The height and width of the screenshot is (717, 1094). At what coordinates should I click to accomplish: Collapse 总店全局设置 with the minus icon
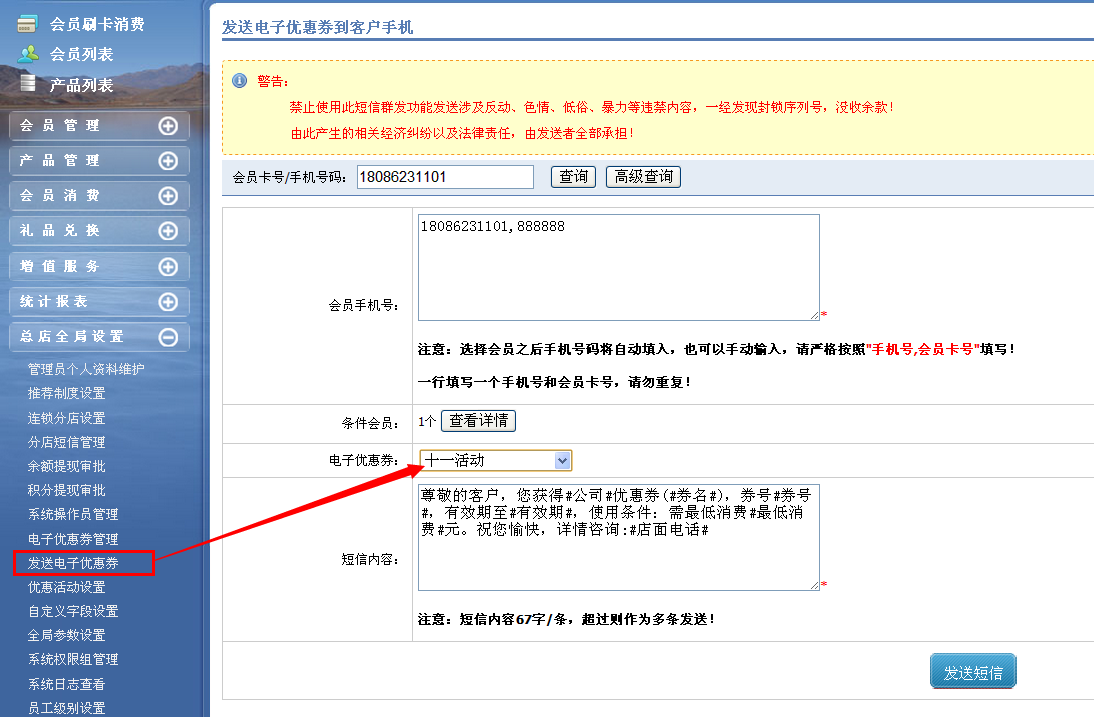(x=168, y=337)
